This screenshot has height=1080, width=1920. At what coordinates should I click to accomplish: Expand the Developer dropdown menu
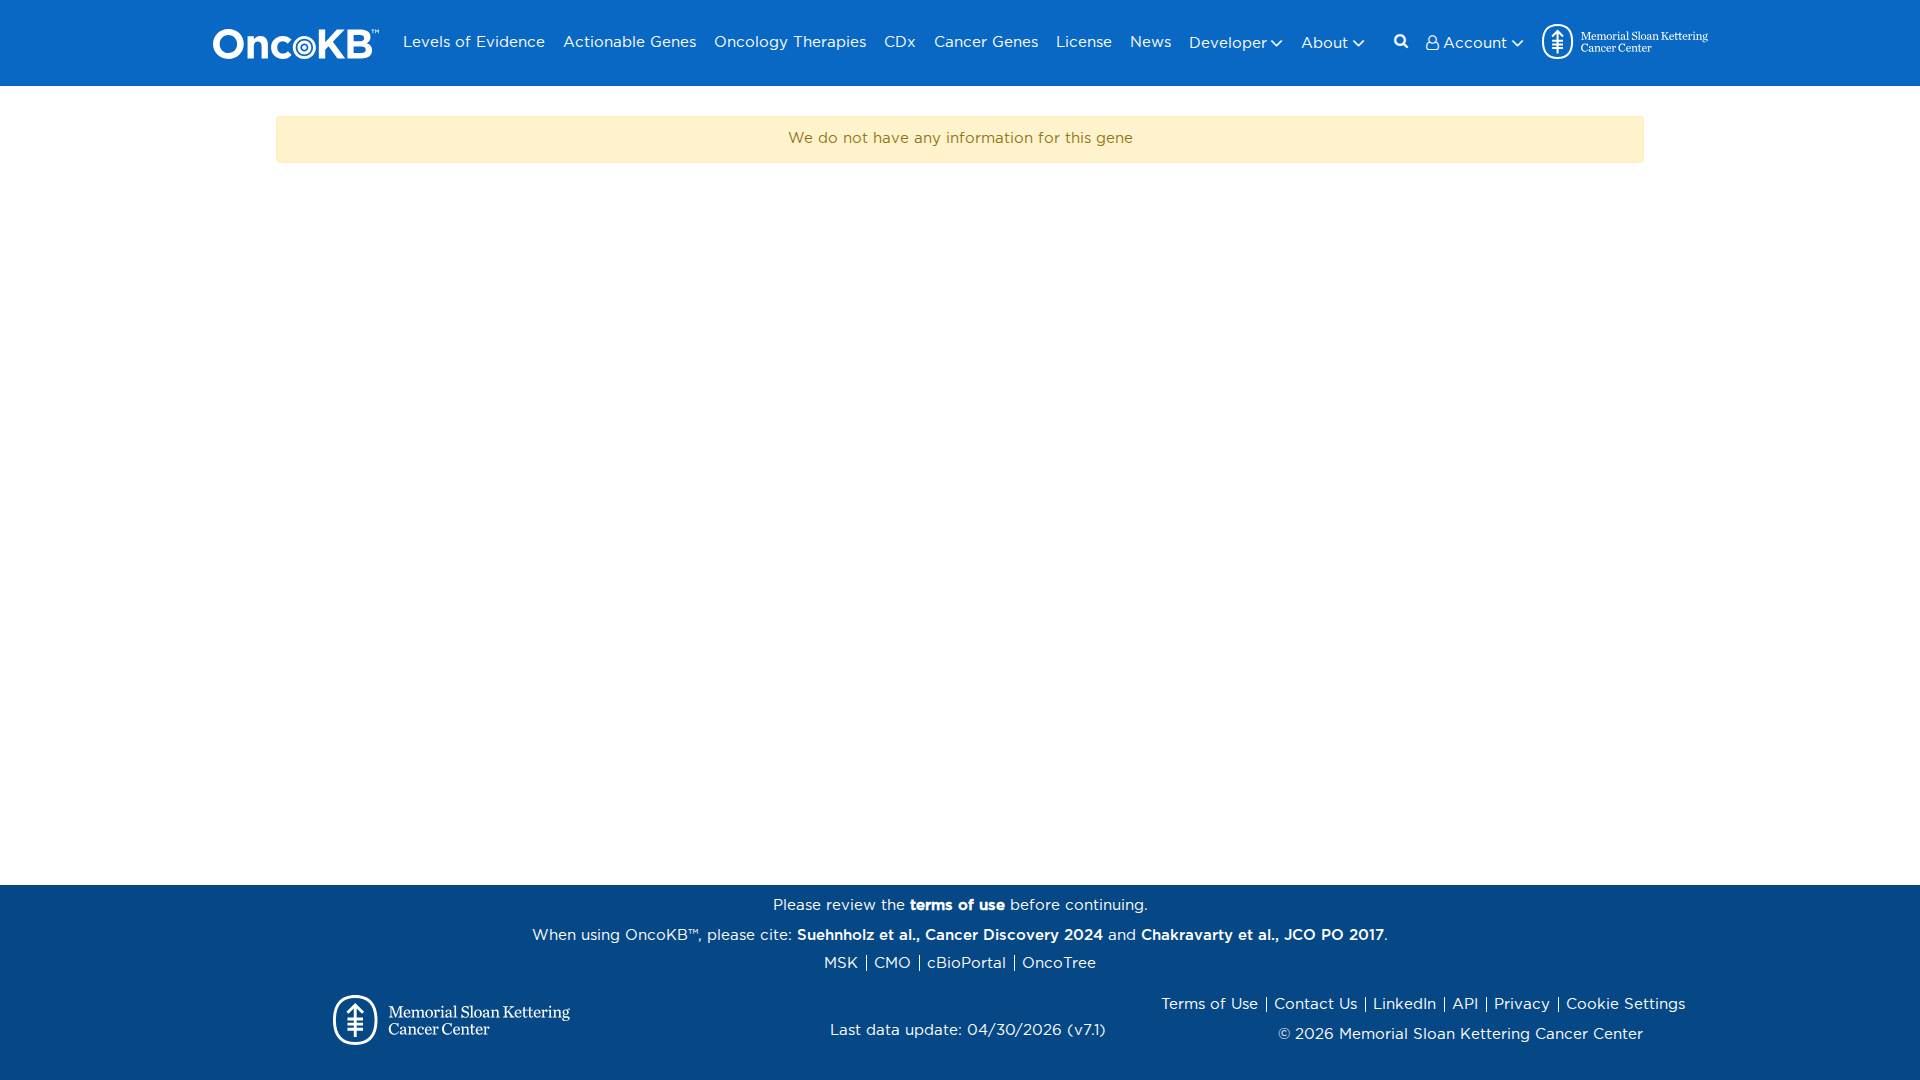[1235, 43]
